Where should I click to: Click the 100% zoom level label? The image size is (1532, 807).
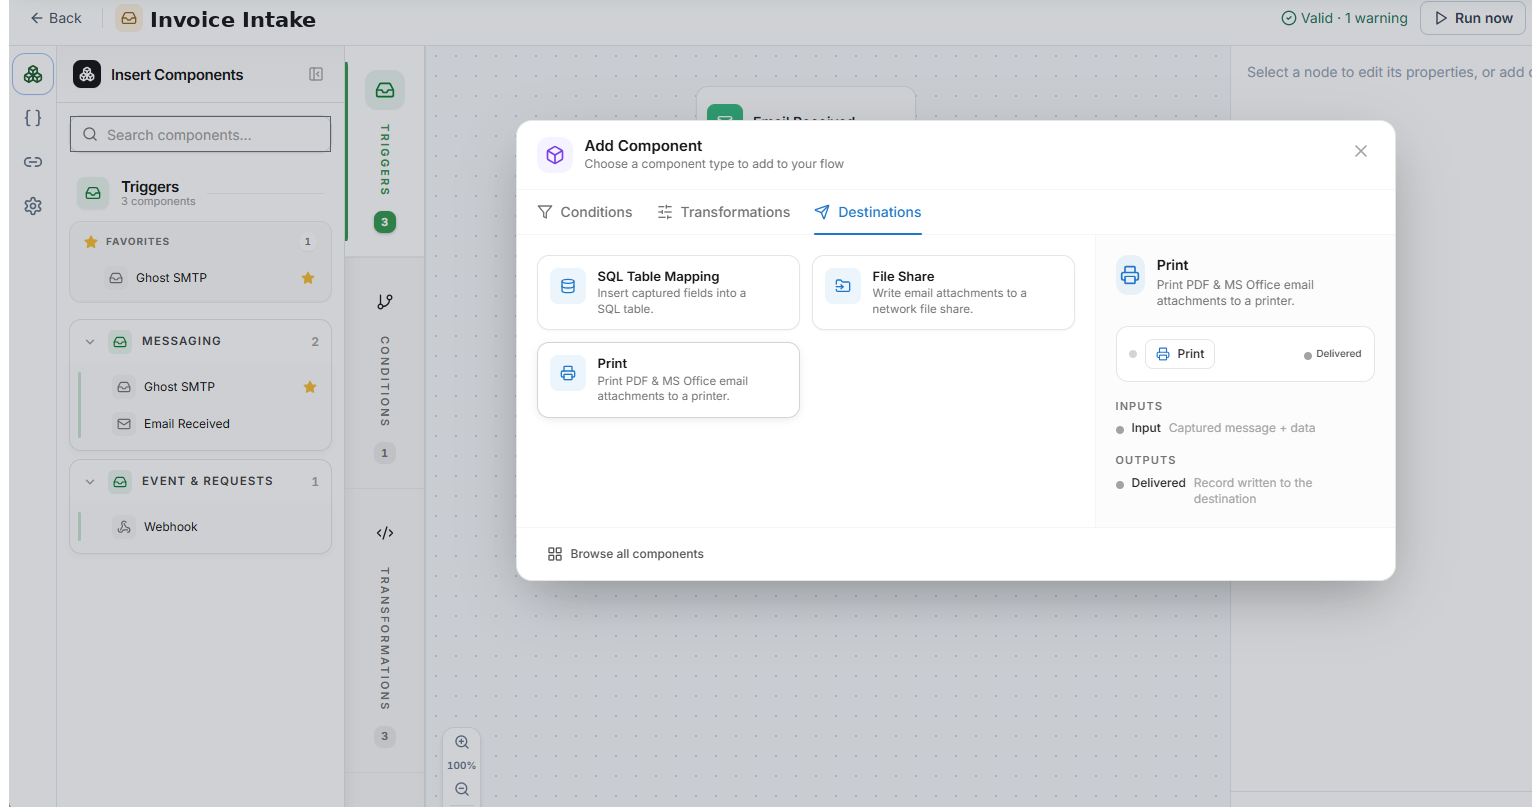click(x=462, y=766)
